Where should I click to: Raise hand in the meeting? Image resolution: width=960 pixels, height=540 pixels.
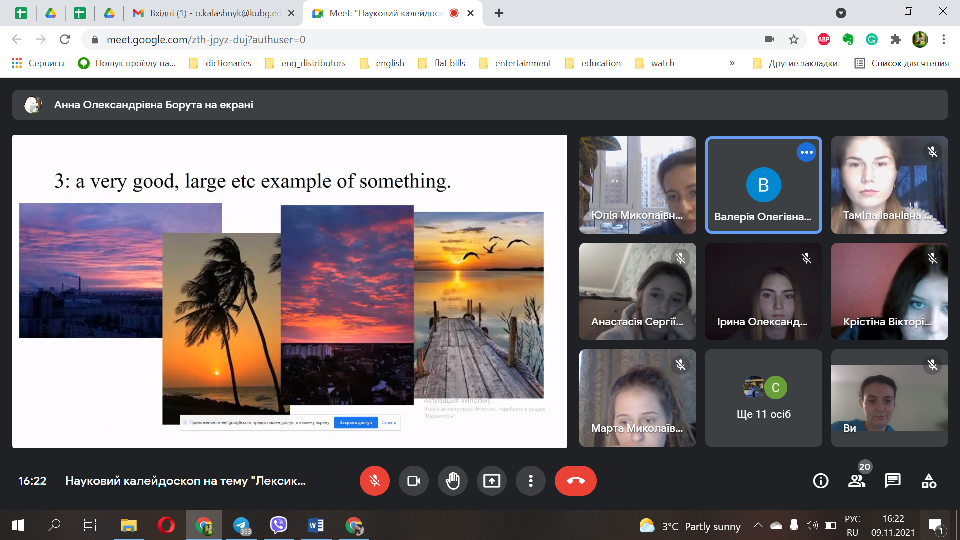452,480
